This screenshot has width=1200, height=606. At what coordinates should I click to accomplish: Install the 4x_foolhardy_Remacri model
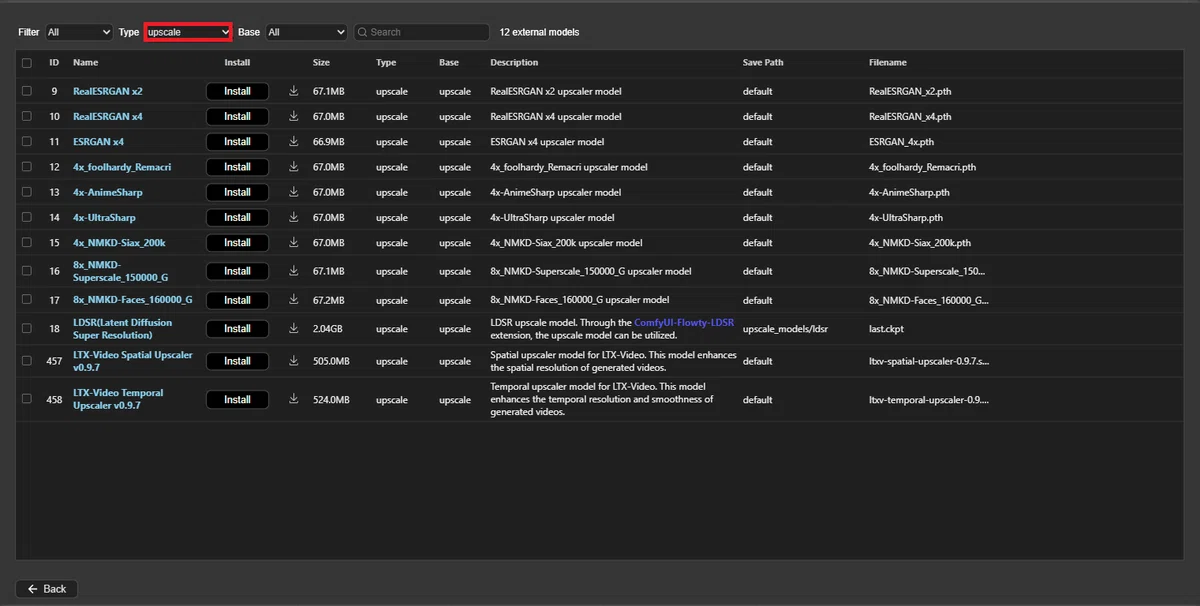tap(237, 167)
